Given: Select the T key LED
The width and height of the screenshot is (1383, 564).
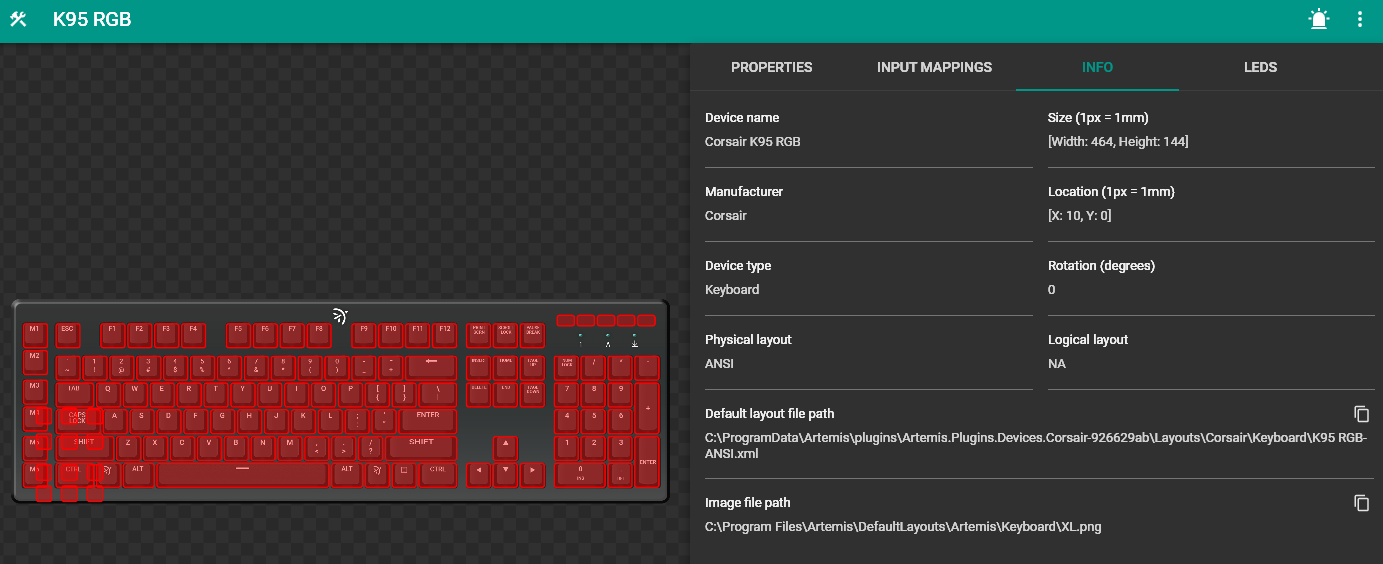Looking at the screenshot, I should pyautogui.click(x=215, y=394).
